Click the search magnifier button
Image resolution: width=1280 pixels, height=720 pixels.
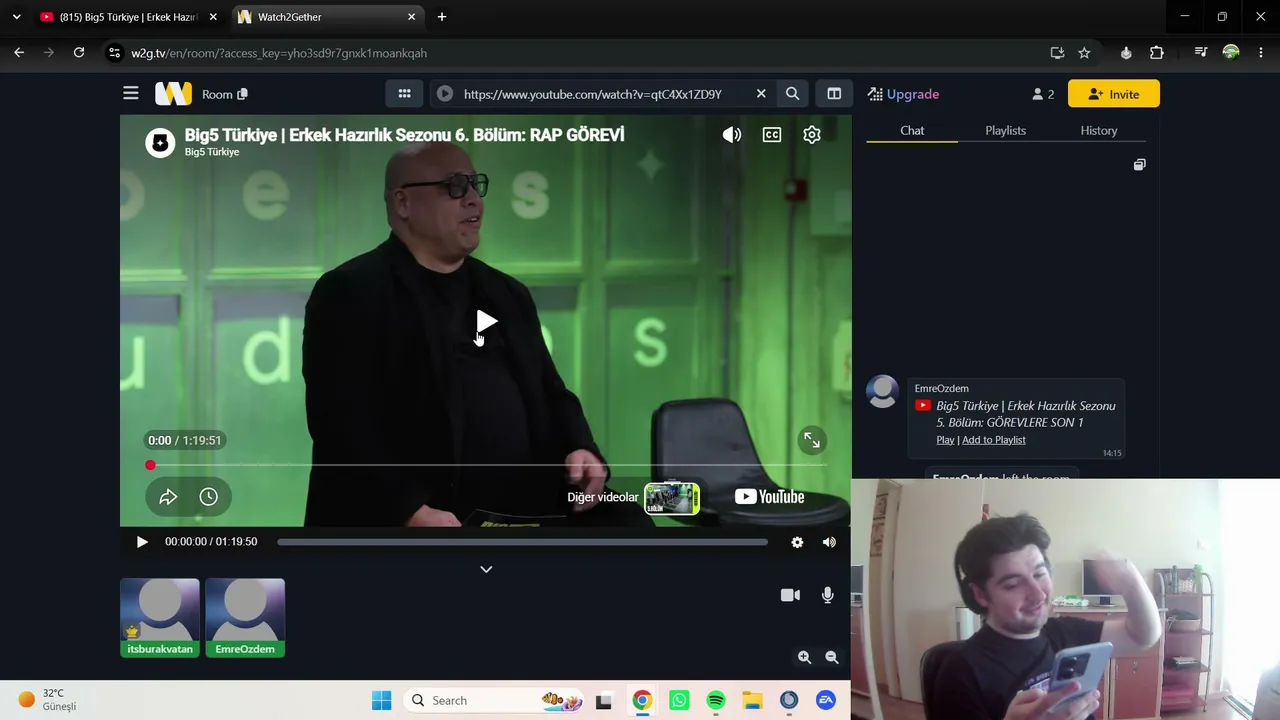pos(792,94)
